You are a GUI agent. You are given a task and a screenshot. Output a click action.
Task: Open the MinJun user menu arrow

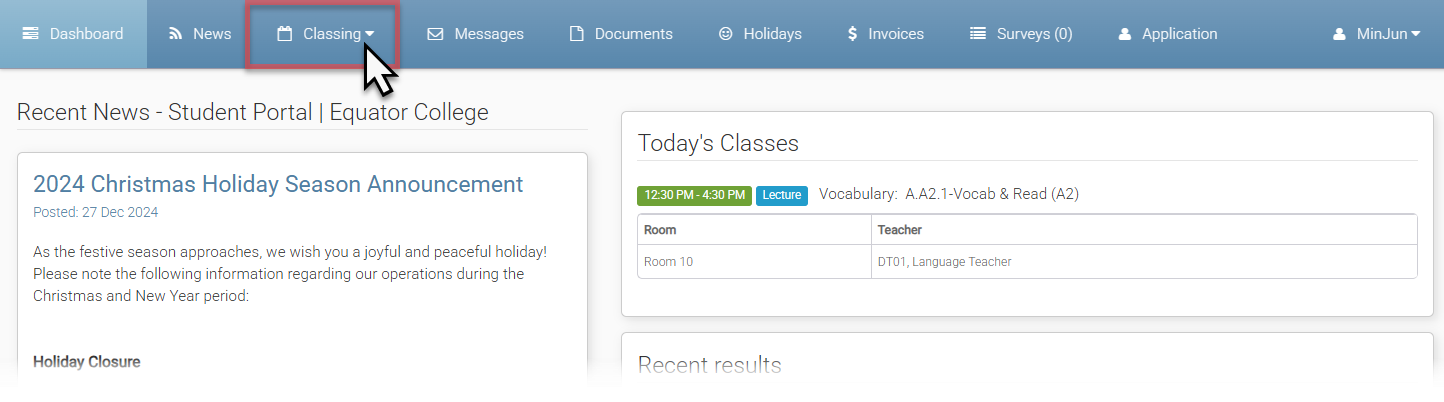1415,34
